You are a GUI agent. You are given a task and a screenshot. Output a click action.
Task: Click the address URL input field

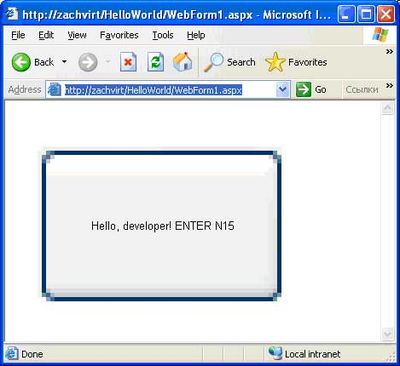167,90
